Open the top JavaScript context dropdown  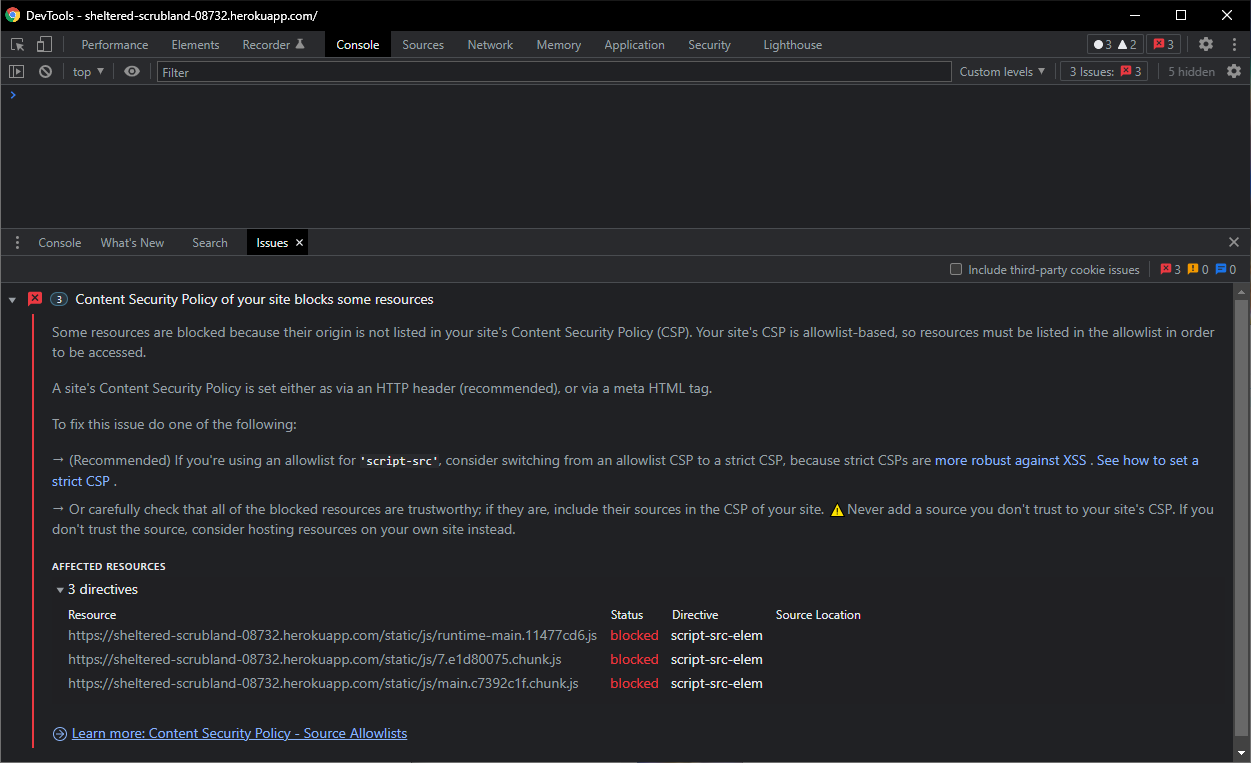(88, 71)
